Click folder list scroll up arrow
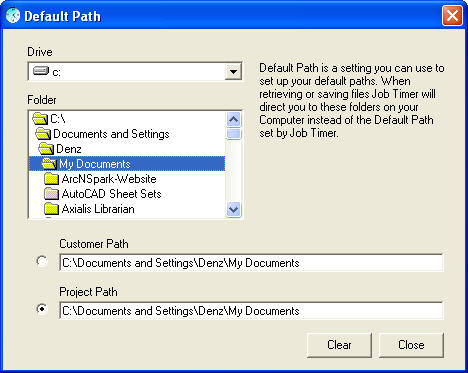This screenshot has height=373, width=468. tap(233, 119)
